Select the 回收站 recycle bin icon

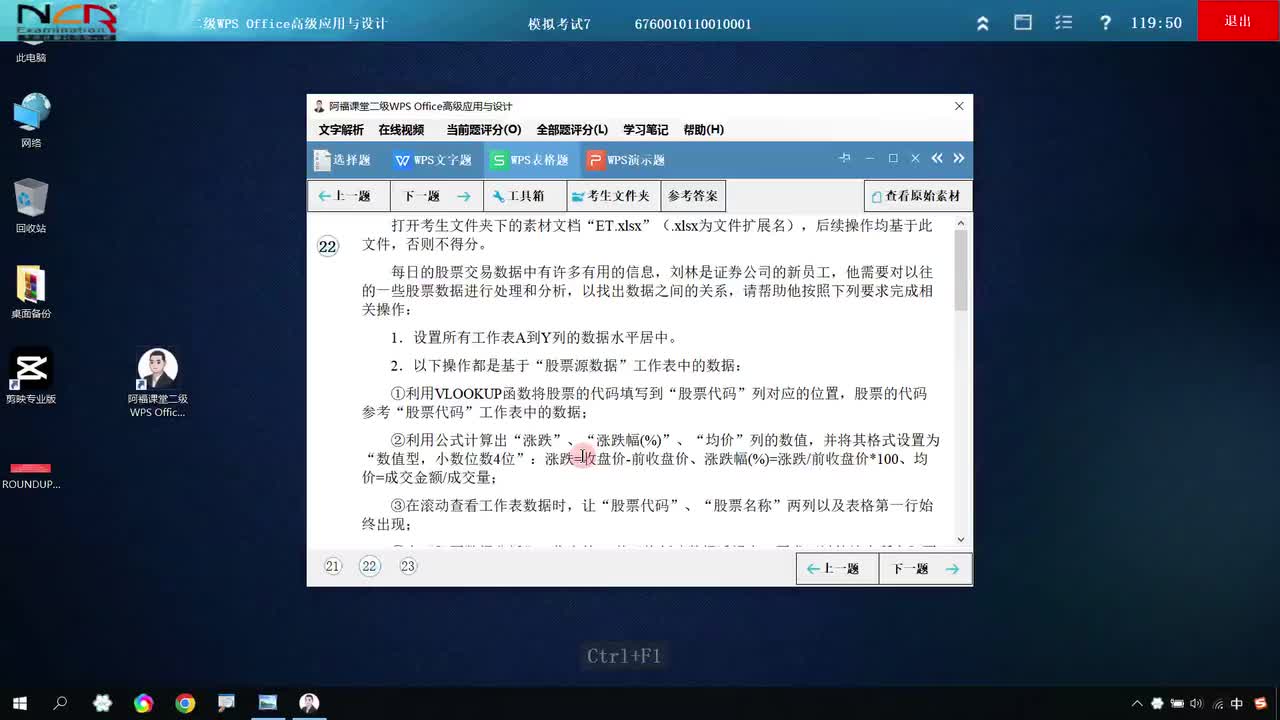(31, 206)
